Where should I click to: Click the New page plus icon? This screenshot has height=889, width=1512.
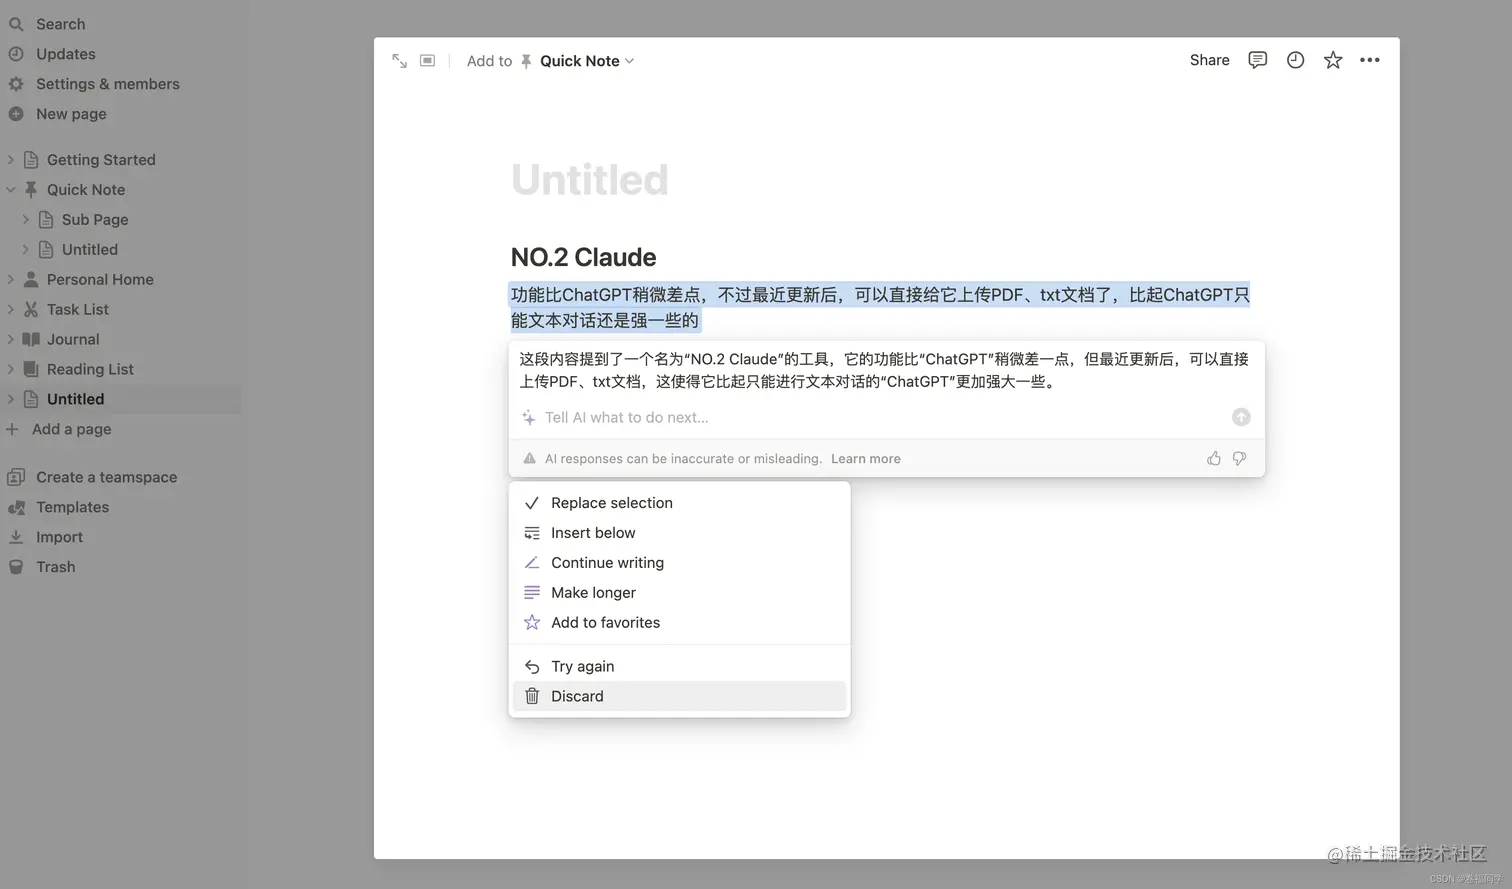click(x=16, y=114)
